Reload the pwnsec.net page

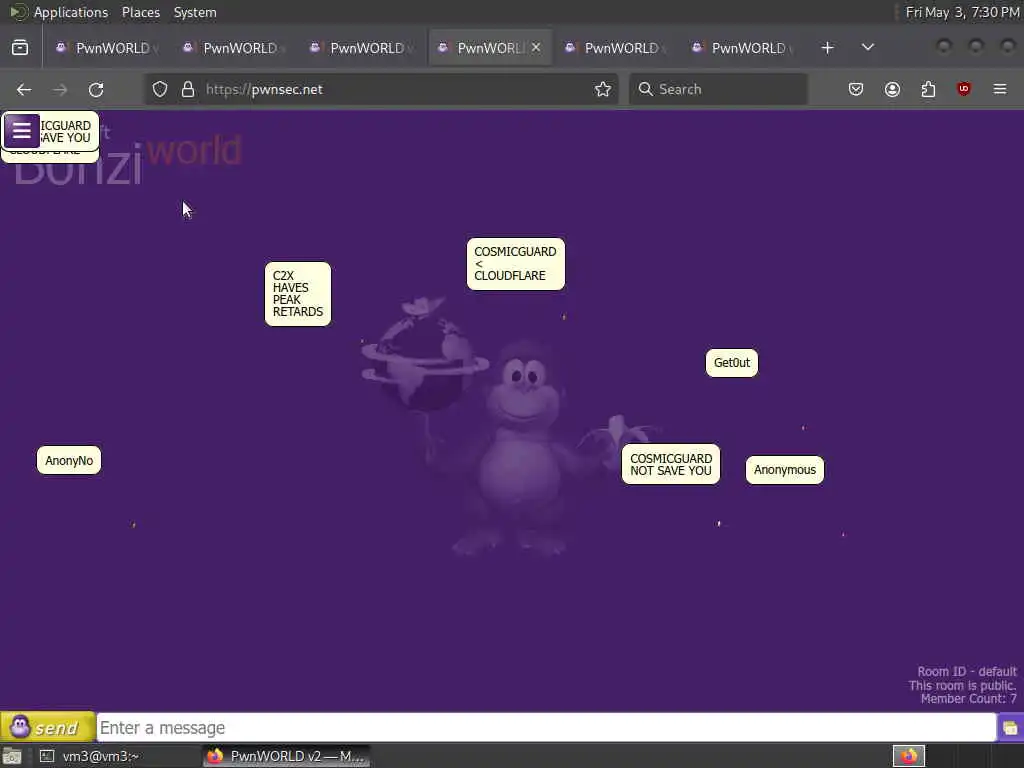pos(96,89)
